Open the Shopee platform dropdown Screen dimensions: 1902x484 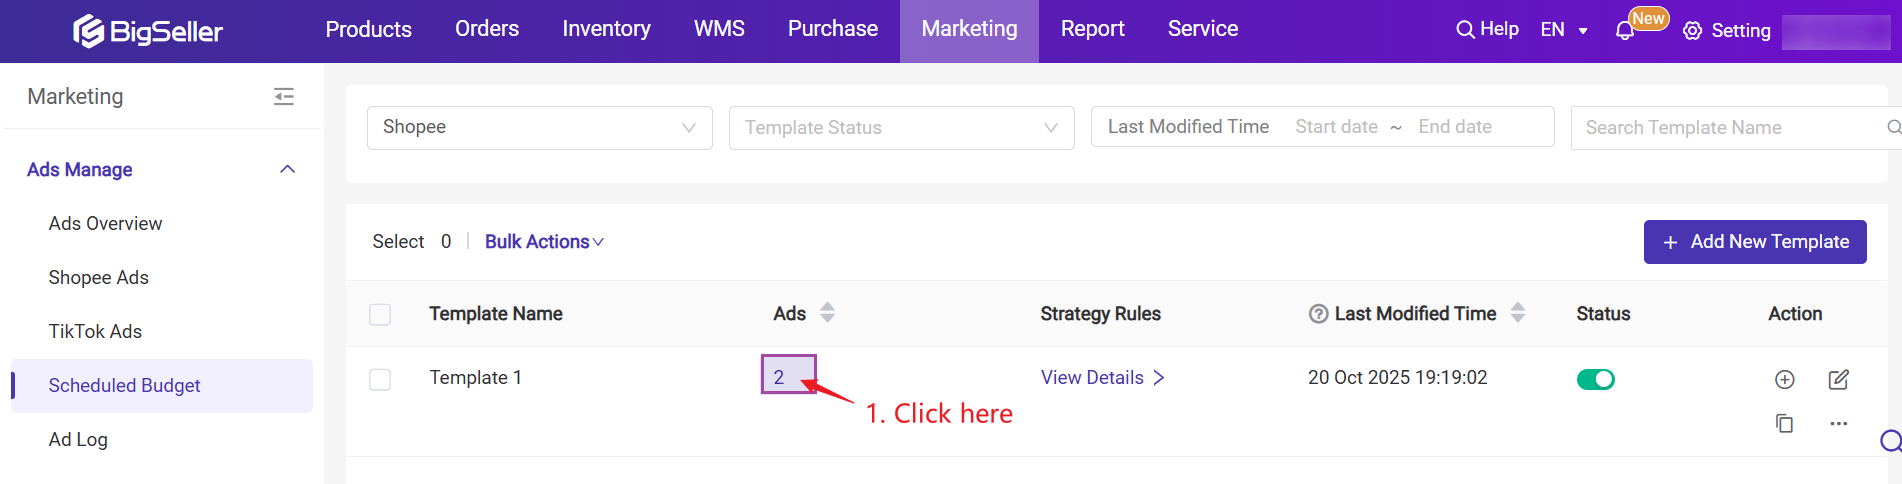point(539,128)
